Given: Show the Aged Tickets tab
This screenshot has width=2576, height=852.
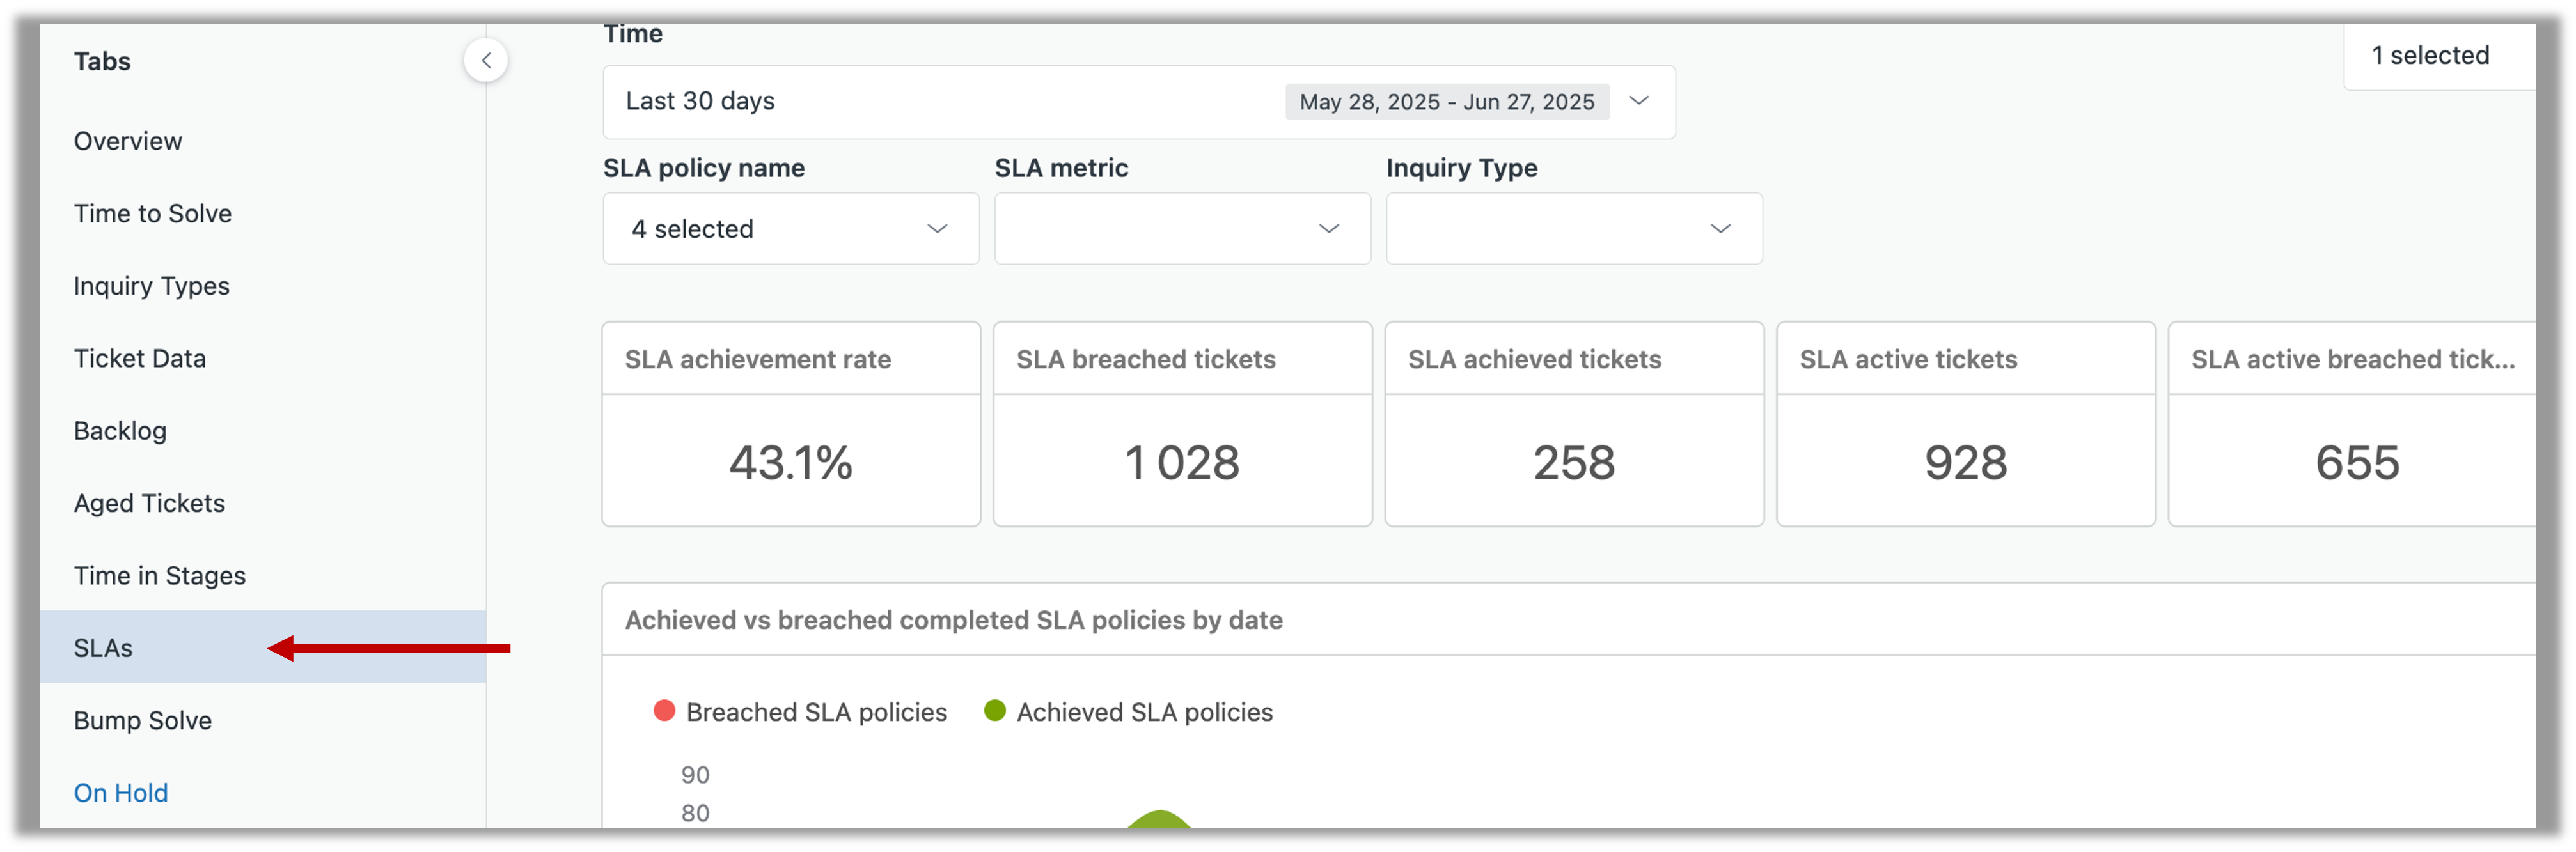Looking at the screenshot, I should 150,503.
